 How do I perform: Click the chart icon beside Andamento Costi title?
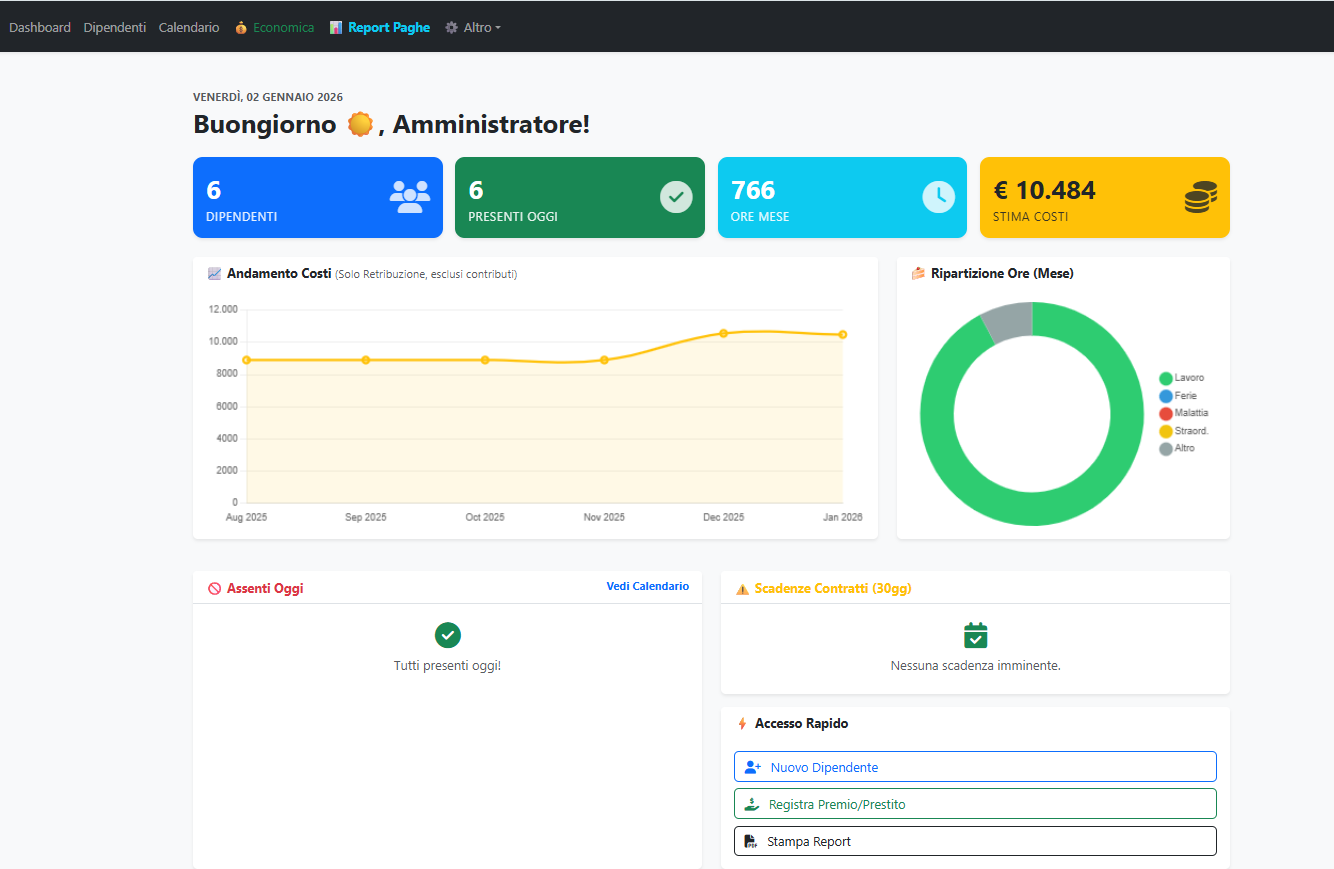214,273
